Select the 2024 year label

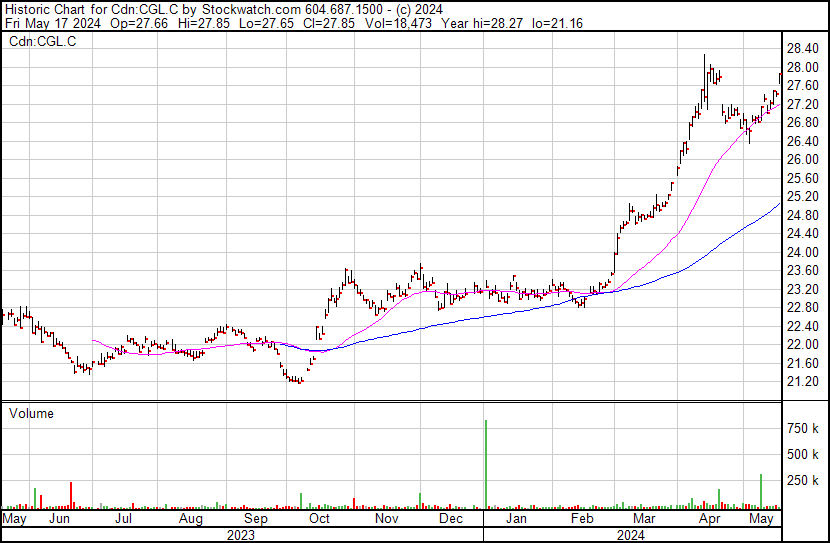630,534
